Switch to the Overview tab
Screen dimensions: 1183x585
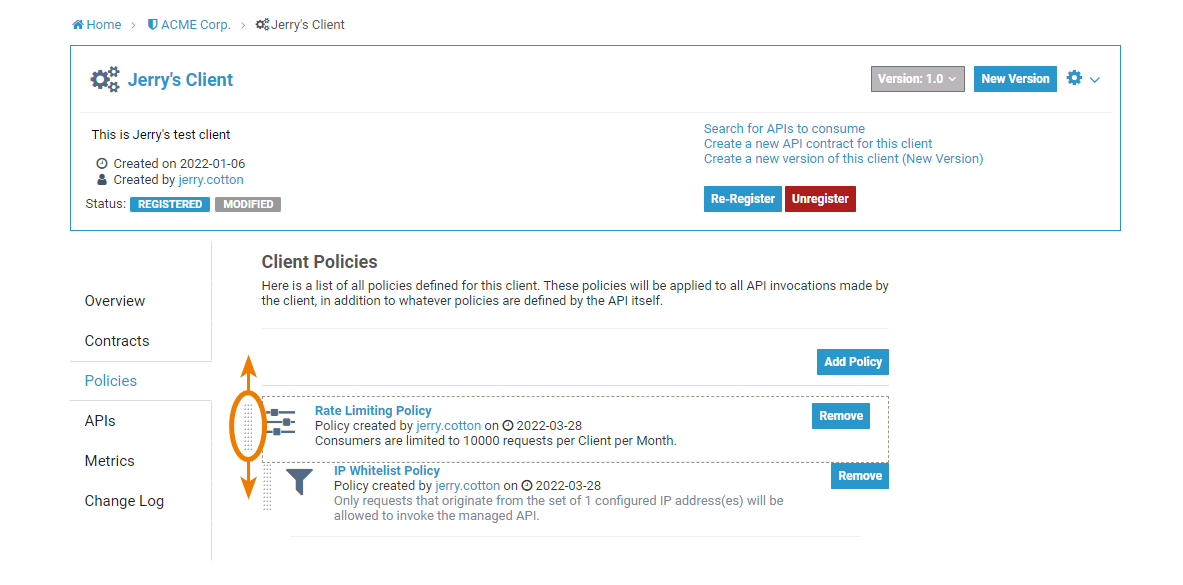coord(115,301)
